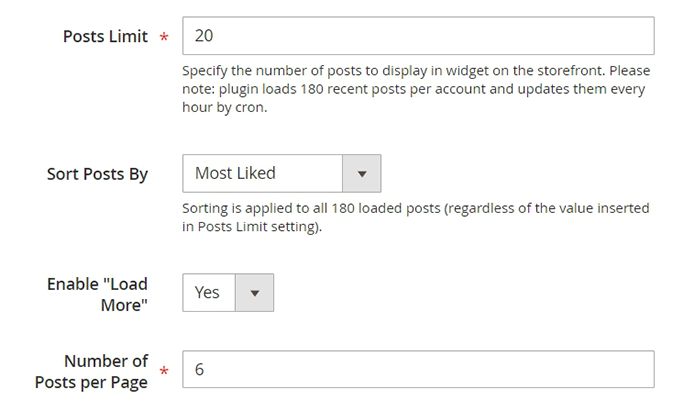
Task: Click the red asterisk beside Posts per Page
Action: [163, 373]
